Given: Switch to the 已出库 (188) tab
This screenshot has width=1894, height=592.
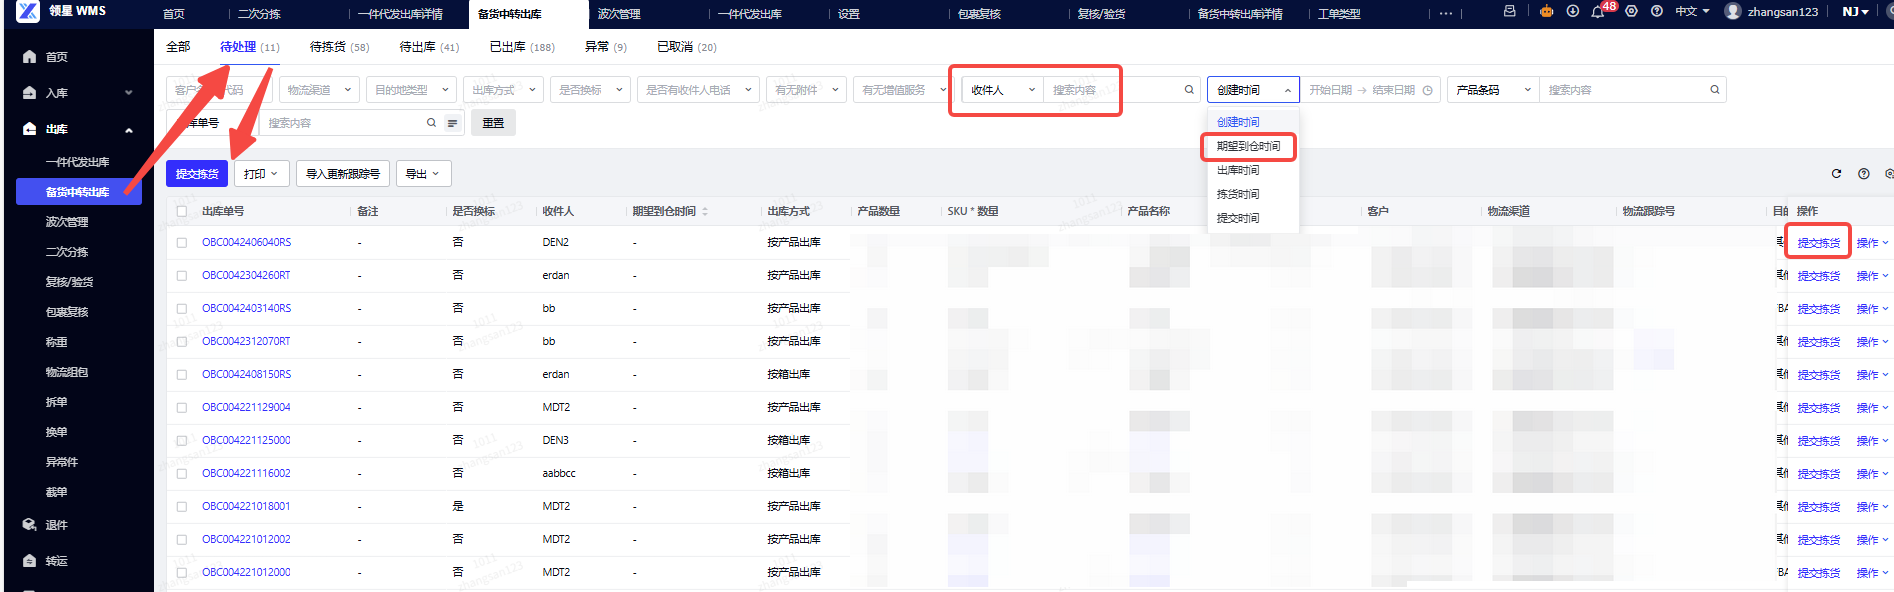Looking at the screenshot, I should point(522,47).
